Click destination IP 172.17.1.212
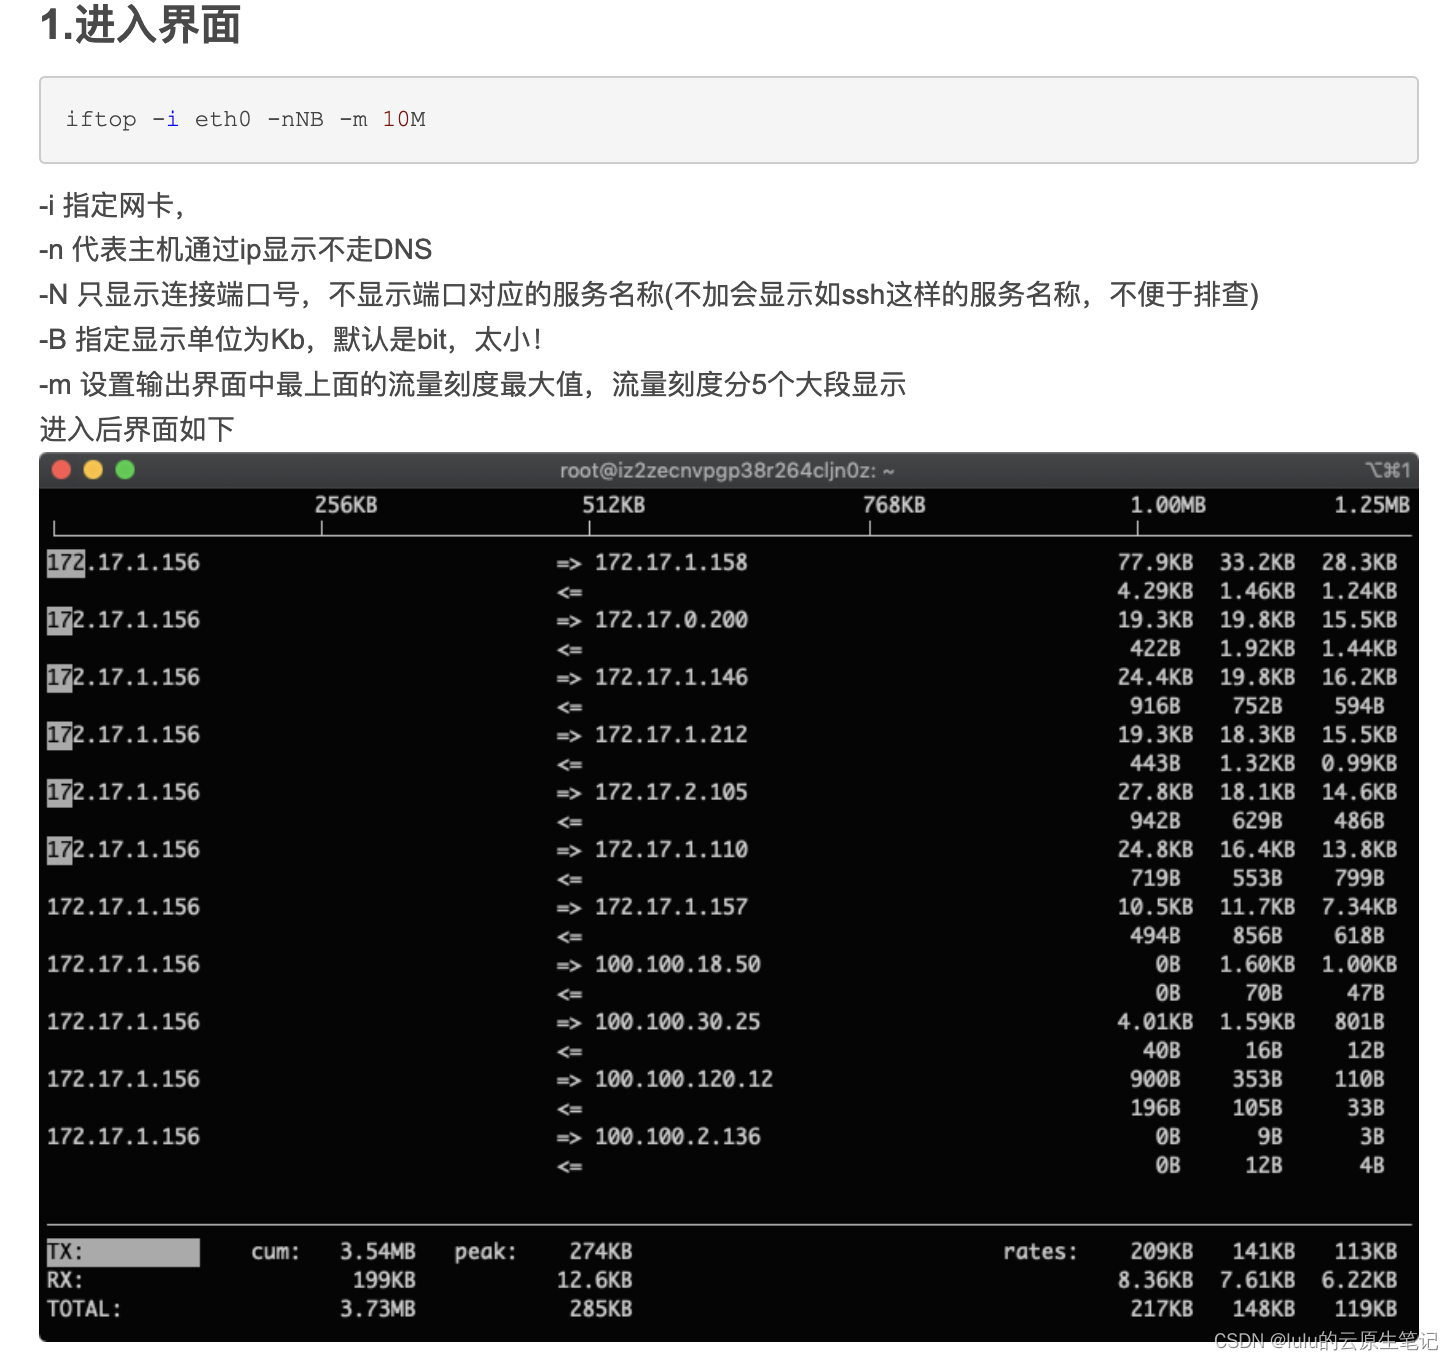1454x1360 pixels. click(x=671, y=734)
